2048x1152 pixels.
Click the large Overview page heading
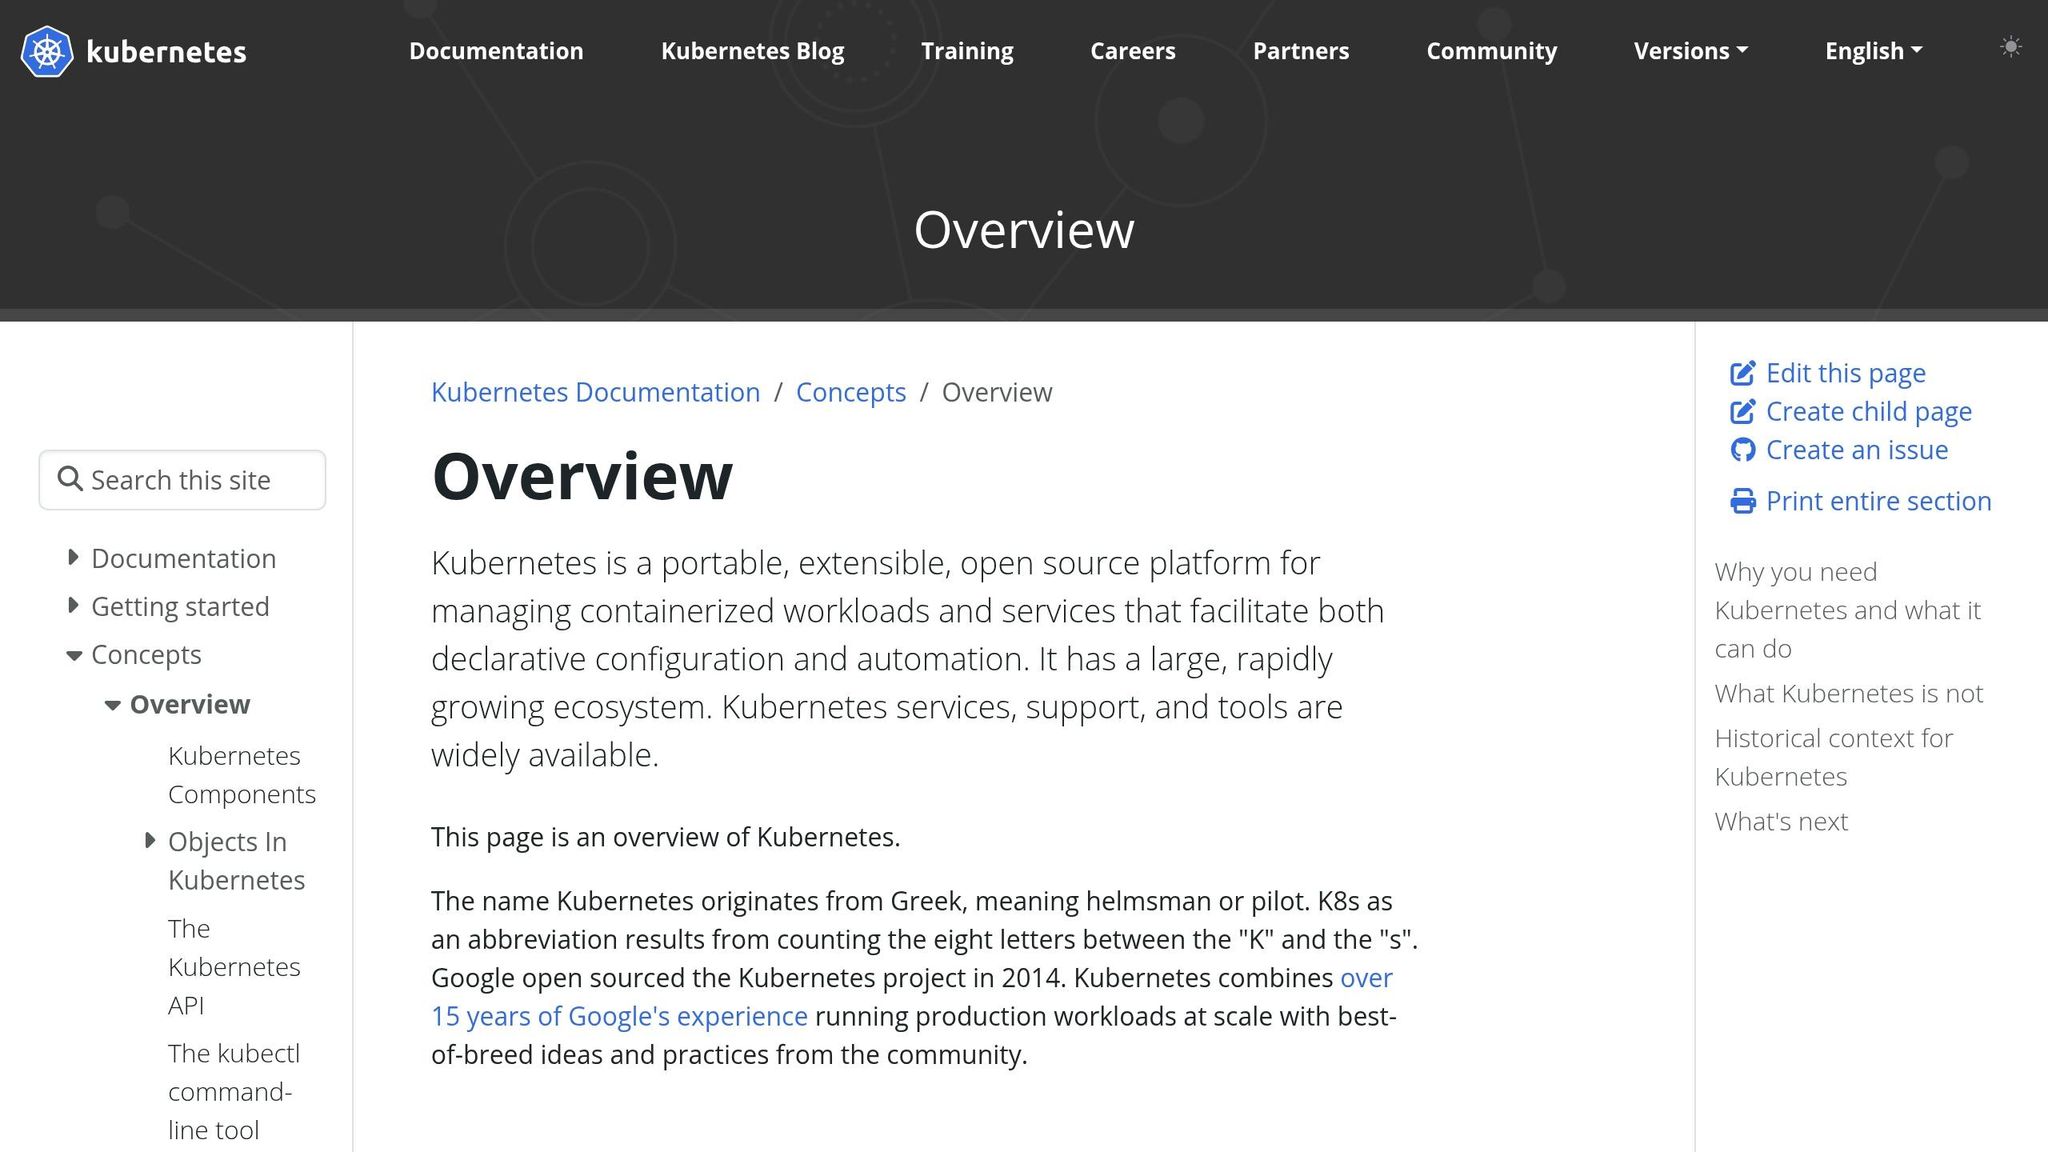coord(582,476)
